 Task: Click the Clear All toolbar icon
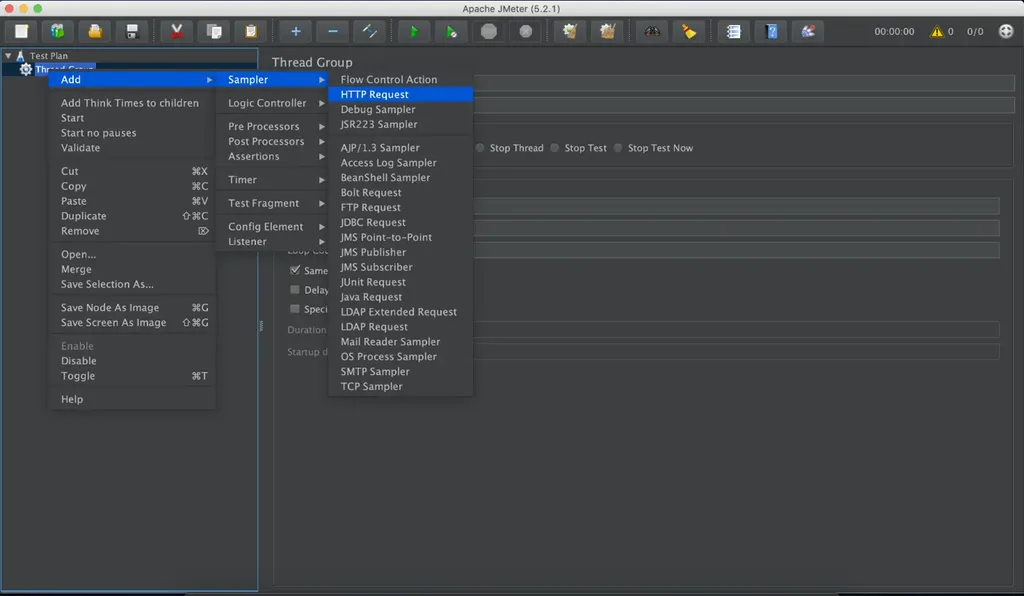click(x=607, y=31)
